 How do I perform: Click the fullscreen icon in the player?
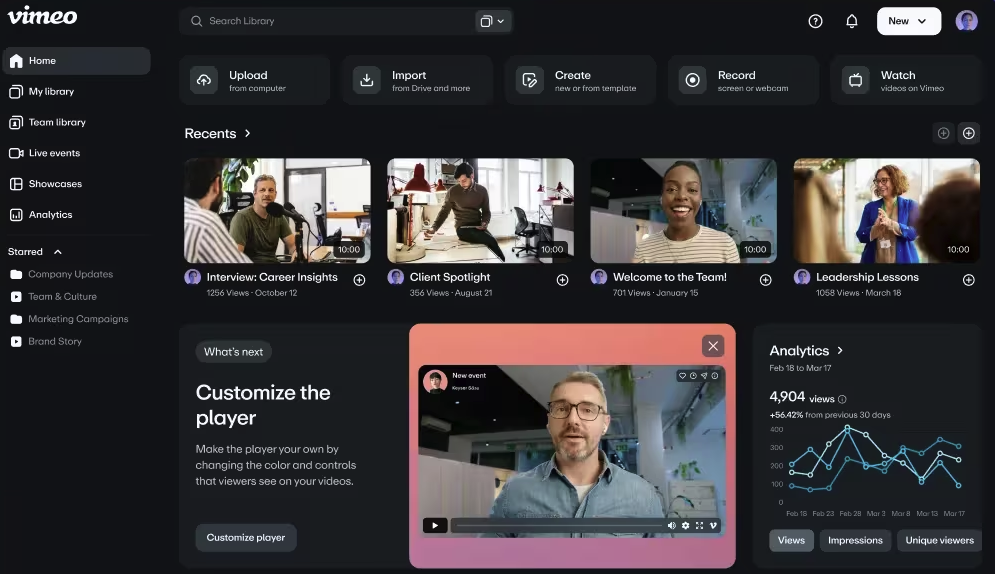click(699, 525)
